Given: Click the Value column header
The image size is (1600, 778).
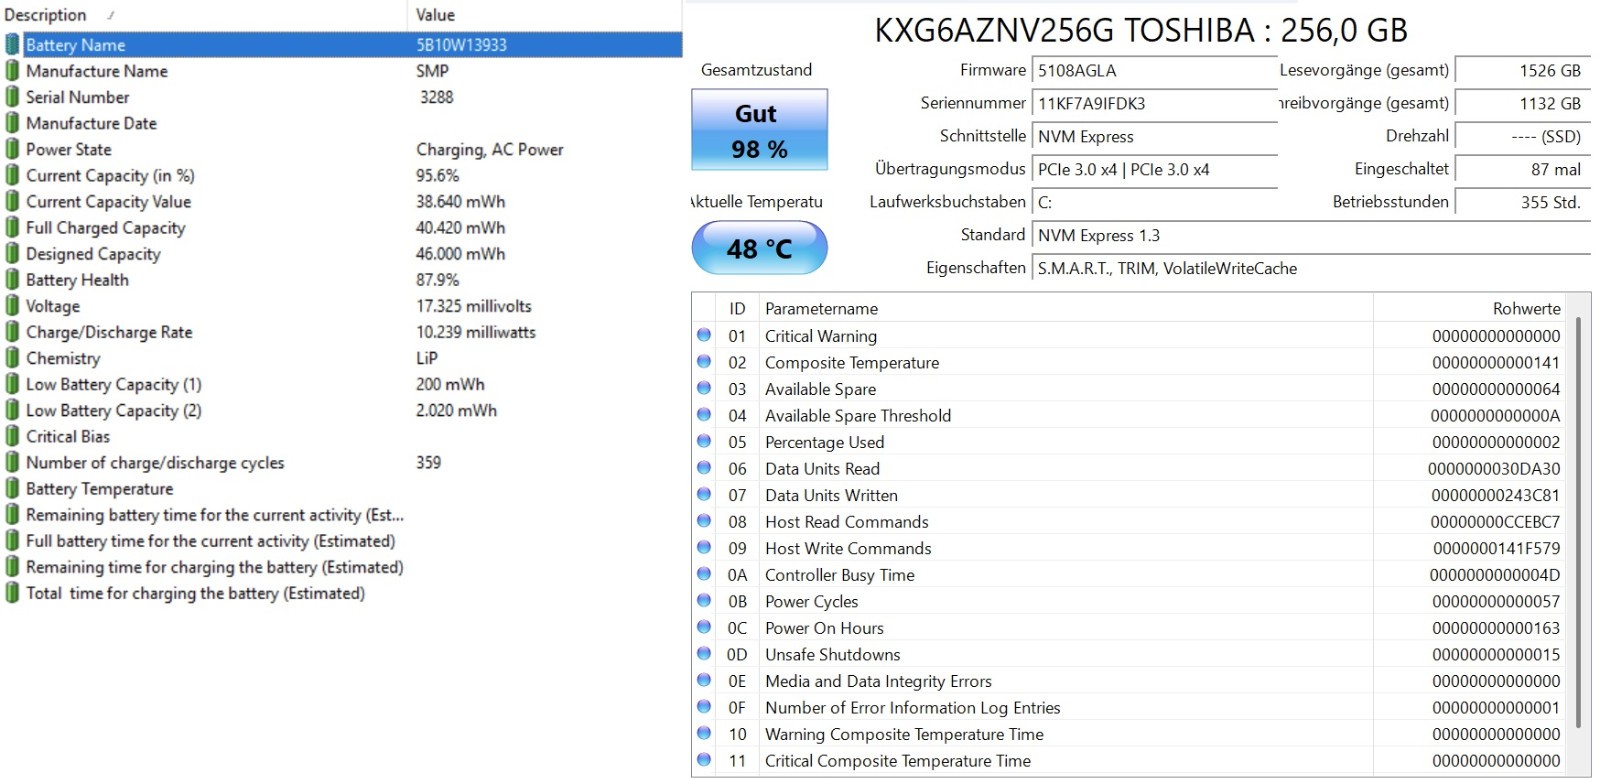Looking at the screenshot, I should 545,15.
